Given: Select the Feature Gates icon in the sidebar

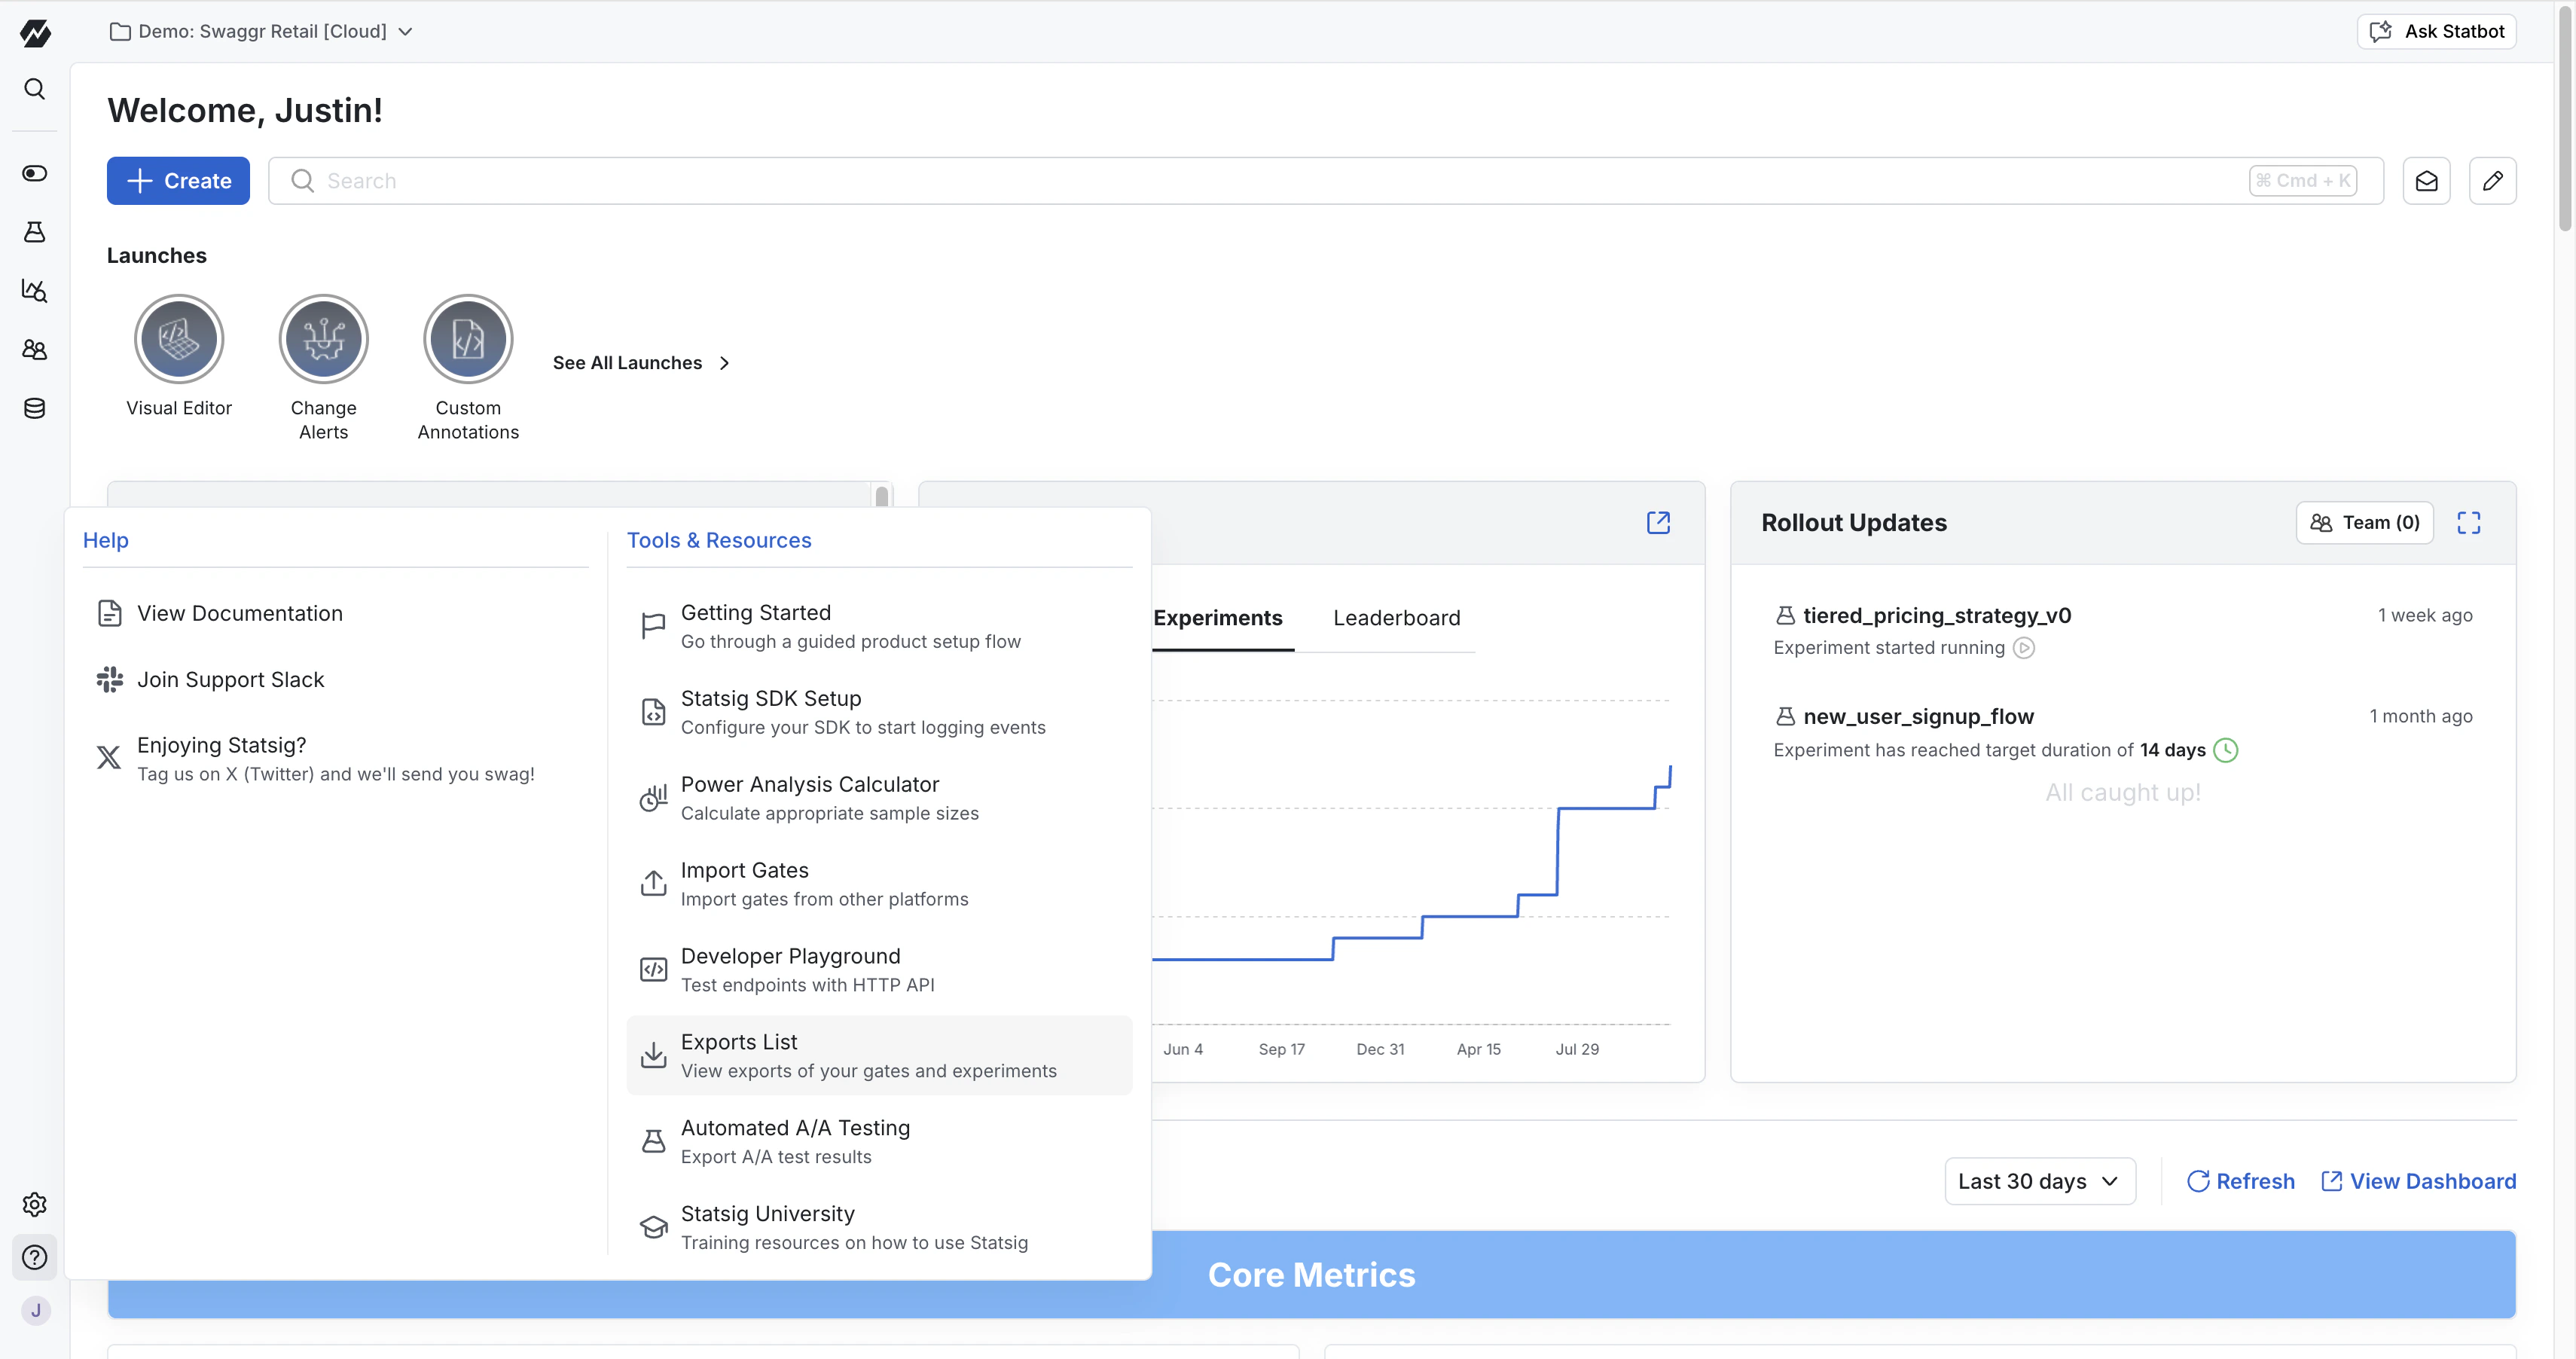Looking at the screenshot, I should tap(34, 173).
